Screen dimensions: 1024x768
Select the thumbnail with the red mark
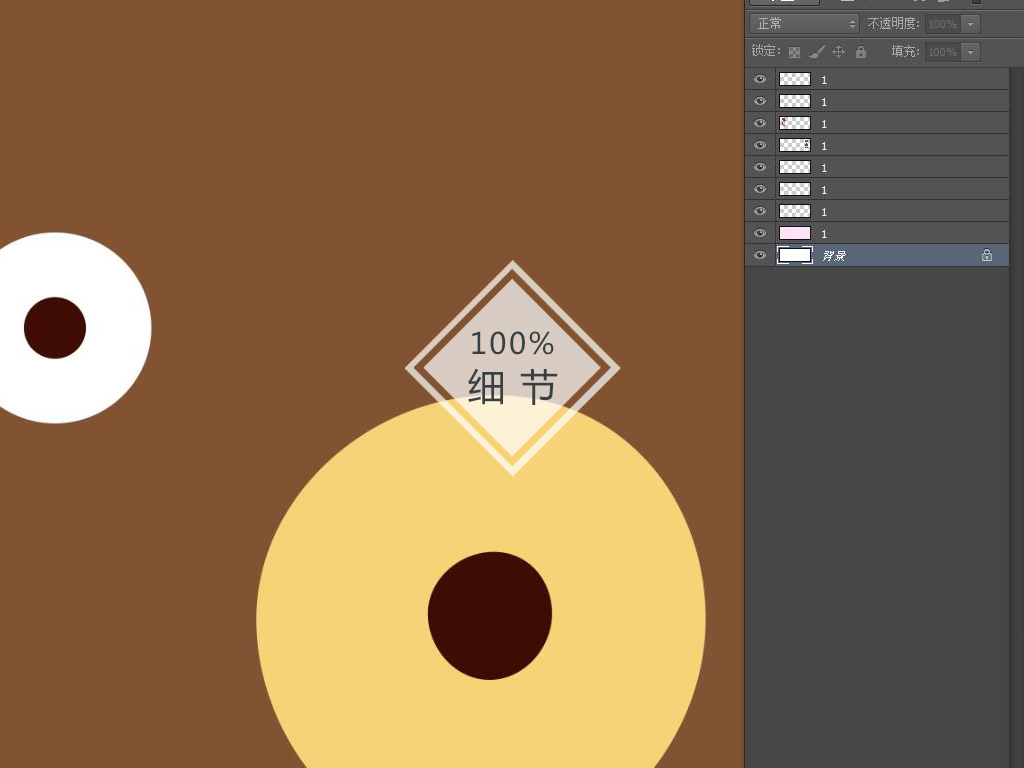(795, 123)
